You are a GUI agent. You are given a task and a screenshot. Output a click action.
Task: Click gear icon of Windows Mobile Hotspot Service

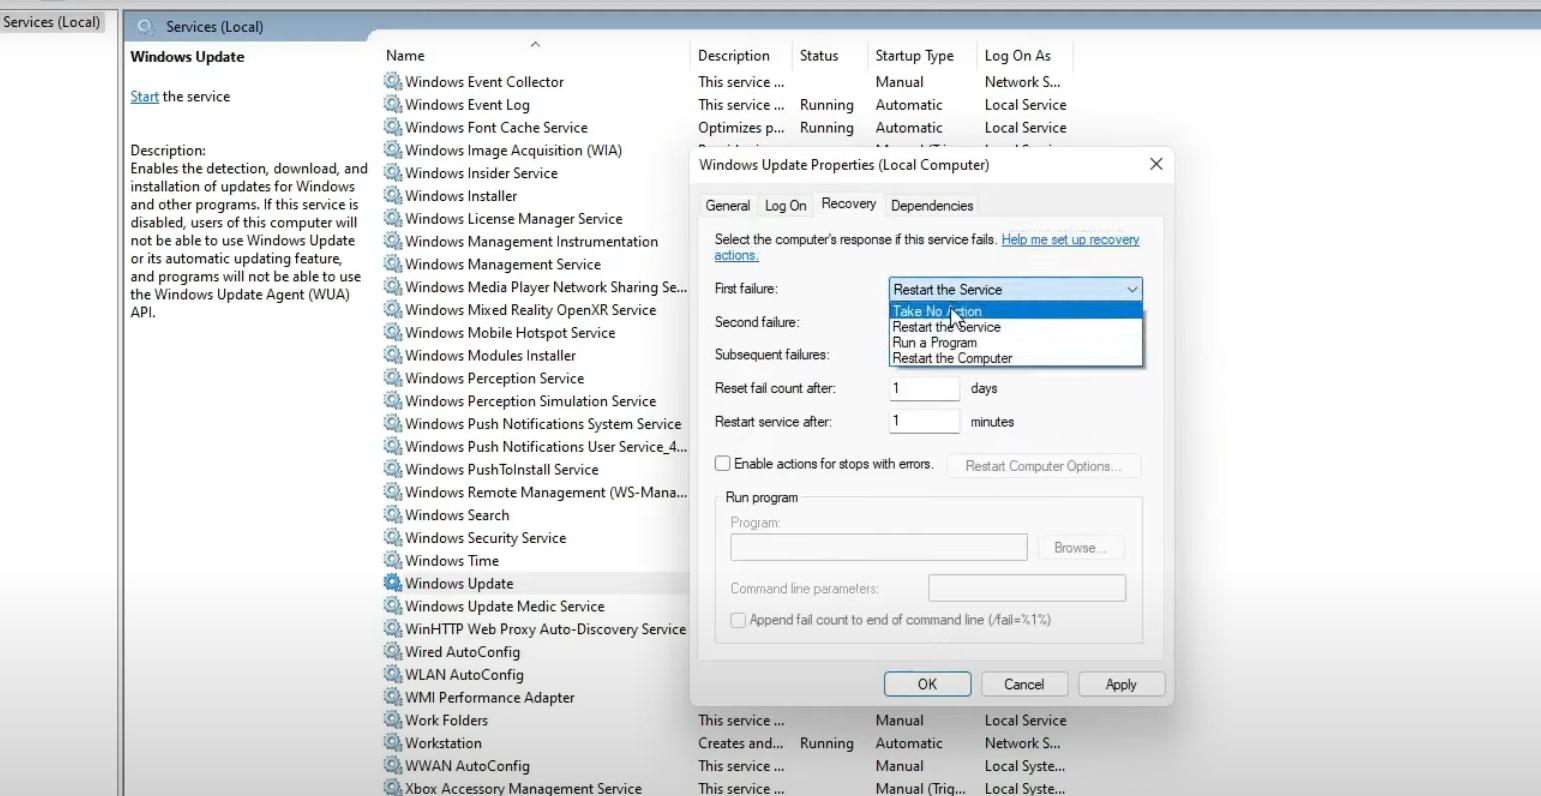(x=393, y=332)
